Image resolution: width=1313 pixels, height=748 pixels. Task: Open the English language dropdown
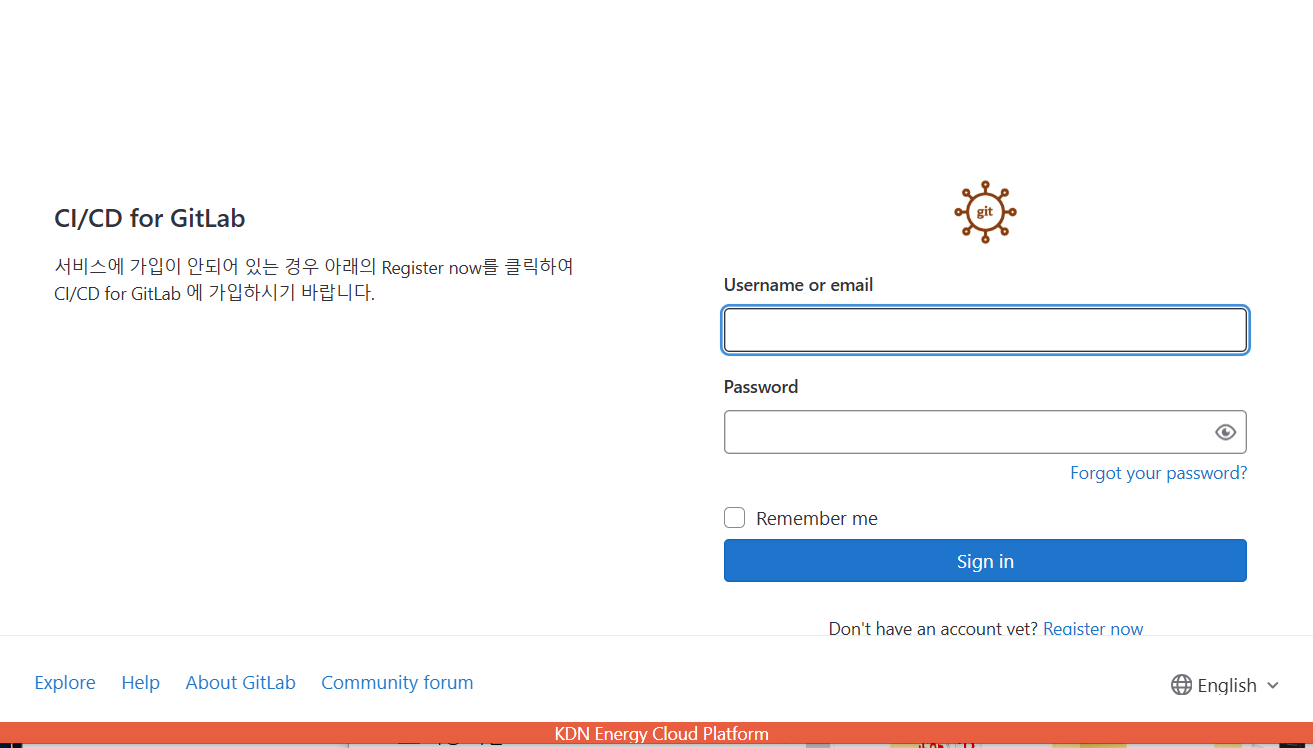pos(1226,685)
